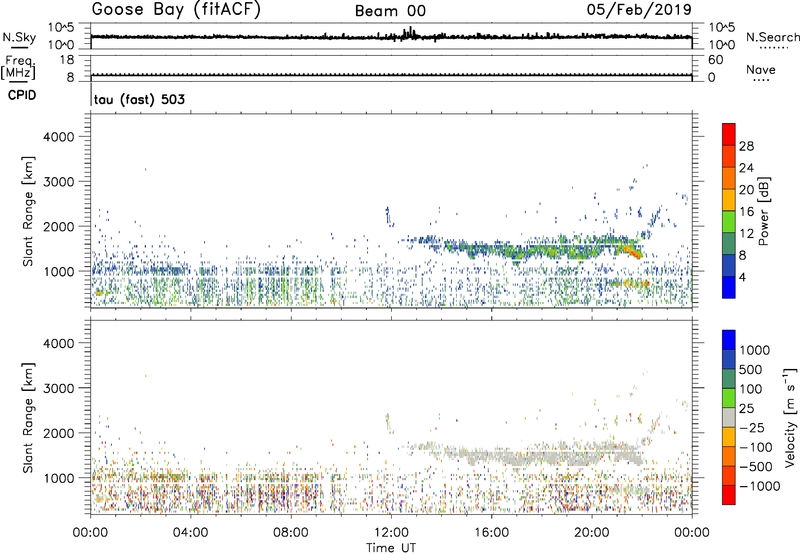Viewport: 800px width, 554px height.
Task: Click the '3000' range tick in velocity panel
Action: 59,388
